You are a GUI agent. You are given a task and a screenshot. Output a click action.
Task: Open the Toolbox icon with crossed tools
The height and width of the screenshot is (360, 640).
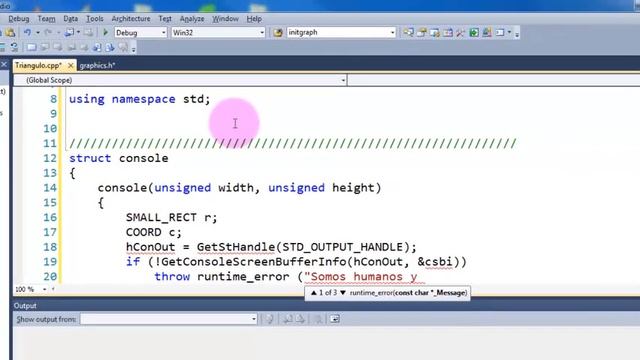click(x=460, y=33)
